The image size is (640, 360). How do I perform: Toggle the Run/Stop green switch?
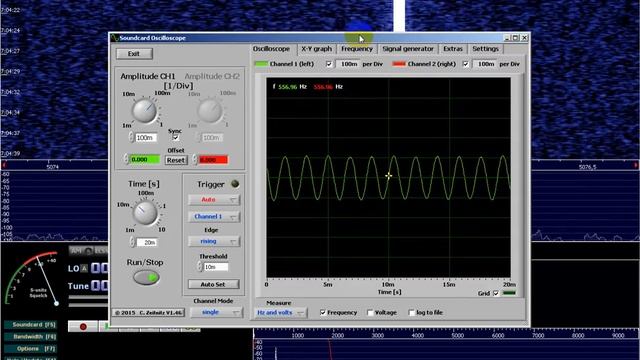[x=147, y=278]
